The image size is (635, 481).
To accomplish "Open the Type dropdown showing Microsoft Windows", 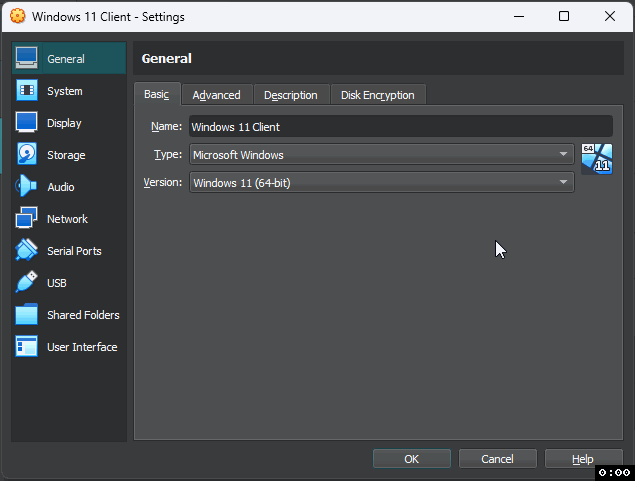I will tap(381, 155).
